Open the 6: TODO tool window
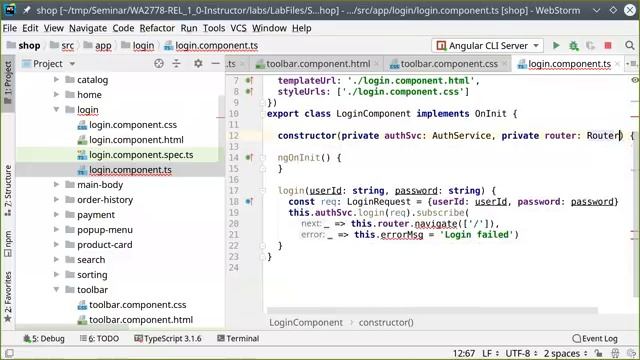This screenshot has width=640, height=360. (x=99, y=338)
